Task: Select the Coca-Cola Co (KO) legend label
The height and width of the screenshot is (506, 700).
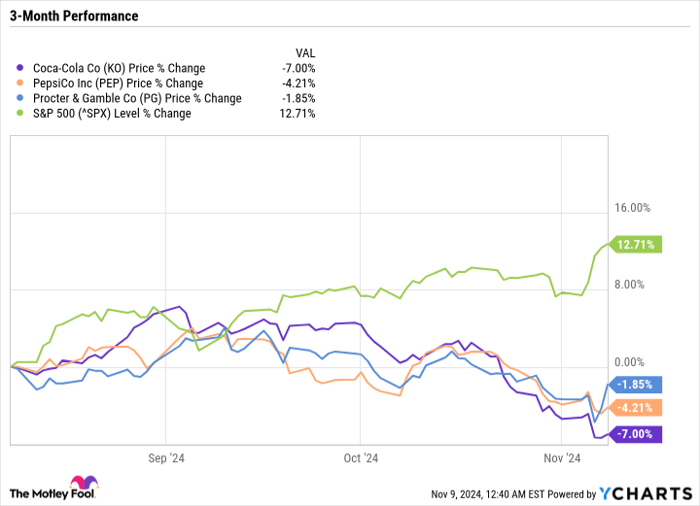Action: pyautogui.click(x=117, y=69)
